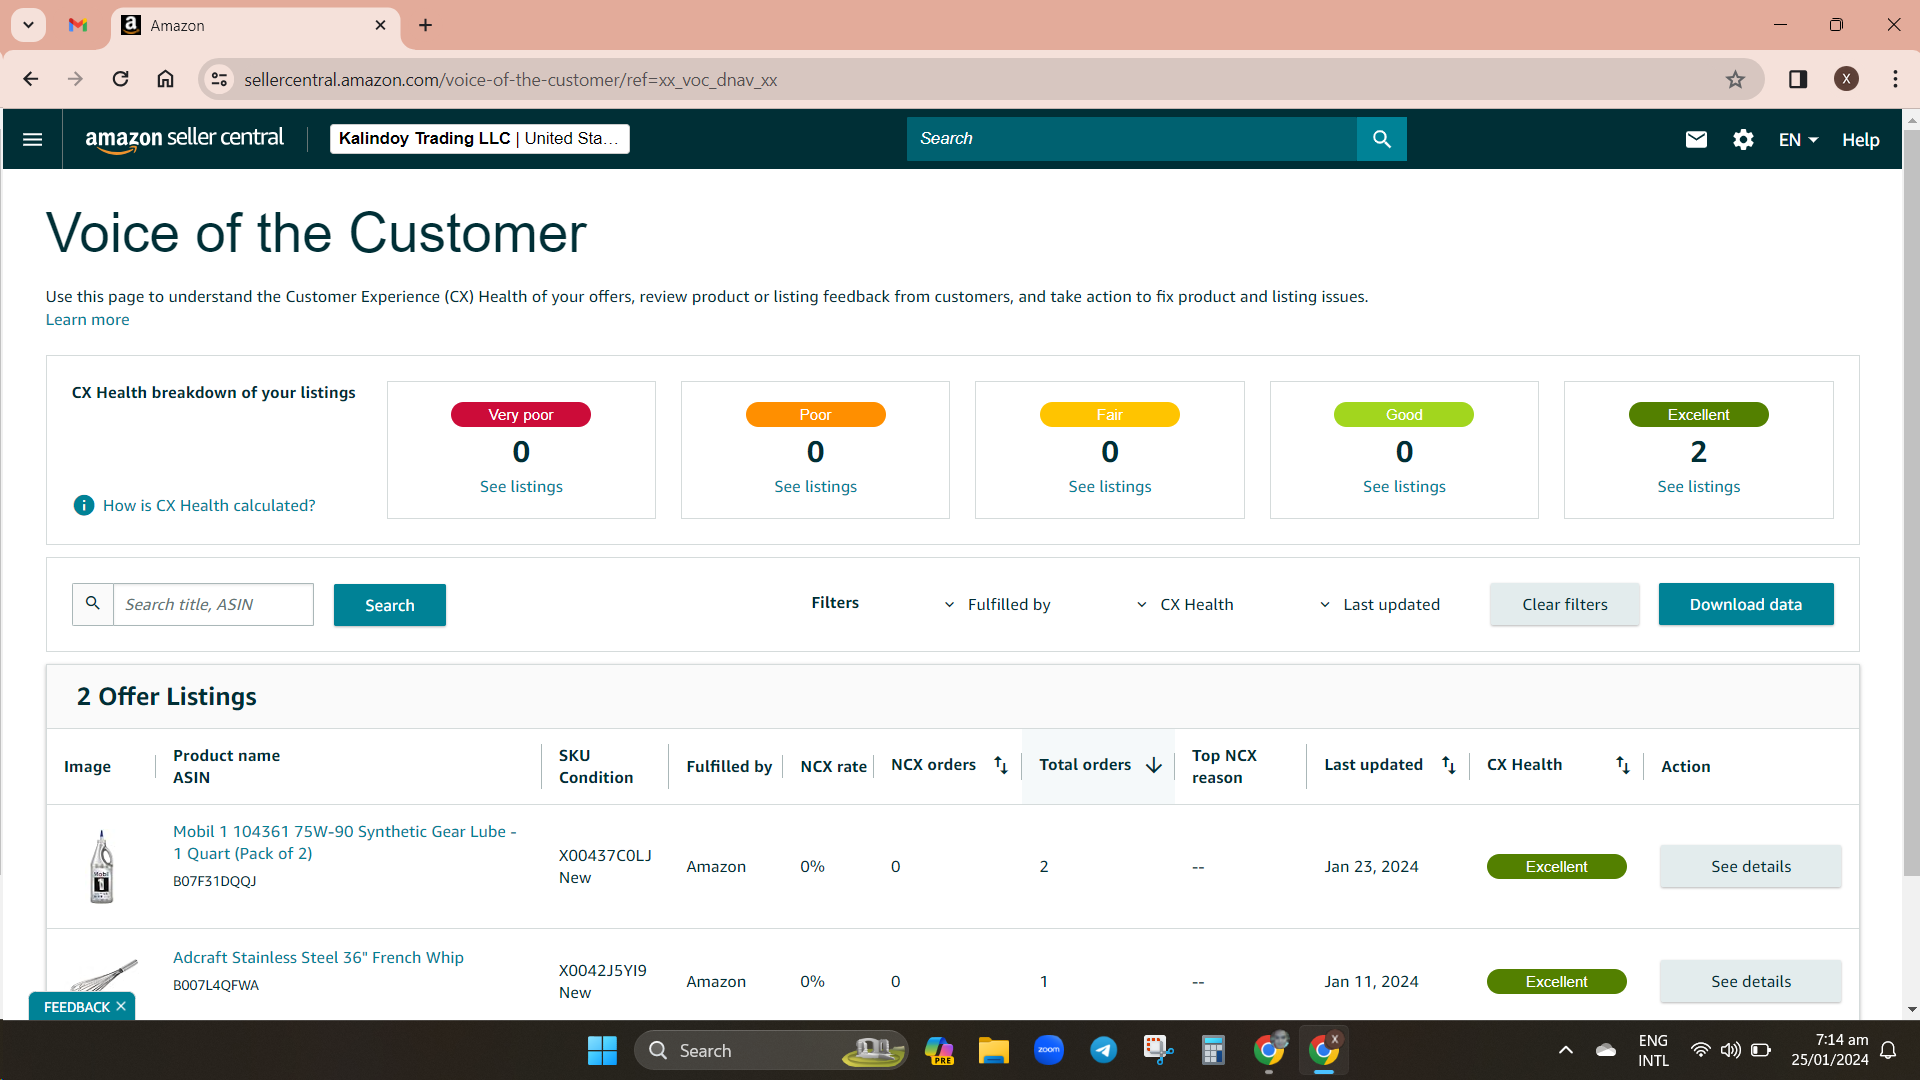This screenshot has width=1920, height=1080.
Task: Open the Chrome profile avatar
Action: (x=1846, y=79)
